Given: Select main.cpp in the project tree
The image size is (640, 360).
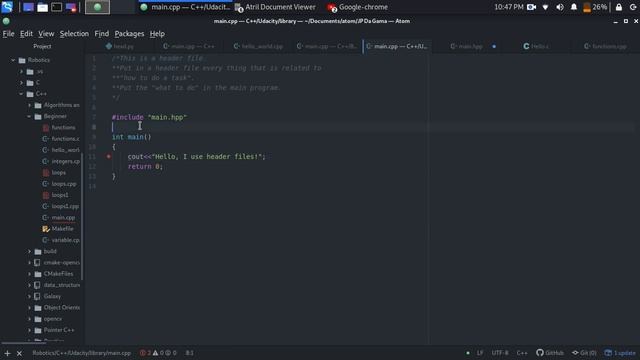Looking at the screenshot, I should (63, 218).
